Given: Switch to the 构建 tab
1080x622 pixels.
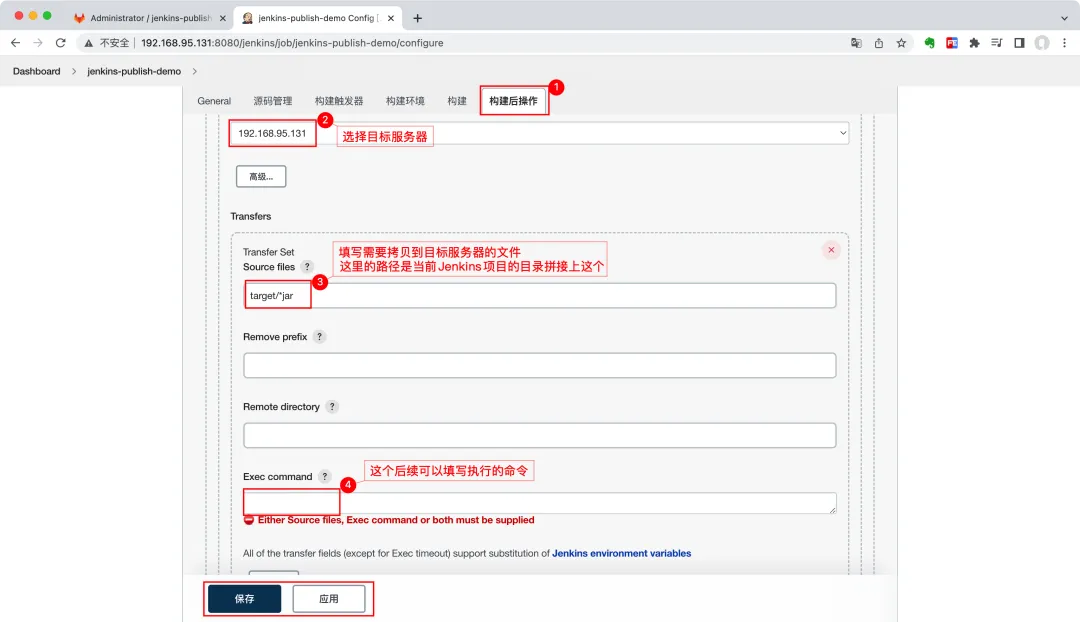Looking at the screenshot, I should tap(457, 101).
